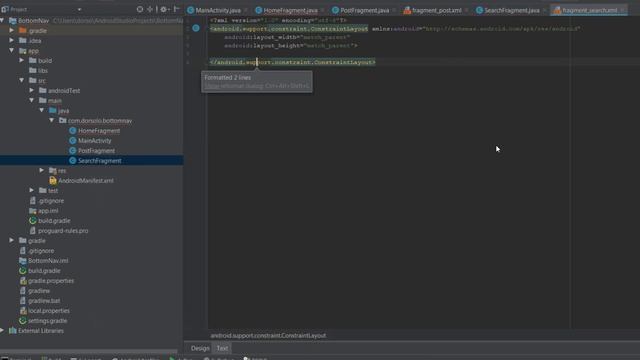The width and height of the screenshot is (640, 360).
Task: Click the BottomNav.iml module file icon
Action: pos(23,260)
